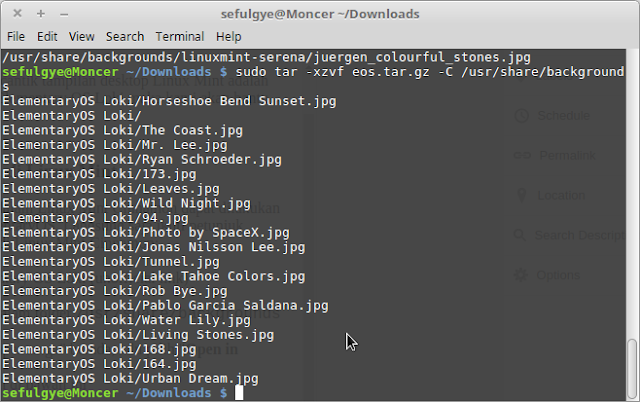The height and width of the screenshot is (402, 640).
Task: Open the View menu
Action: click(82, 37)
